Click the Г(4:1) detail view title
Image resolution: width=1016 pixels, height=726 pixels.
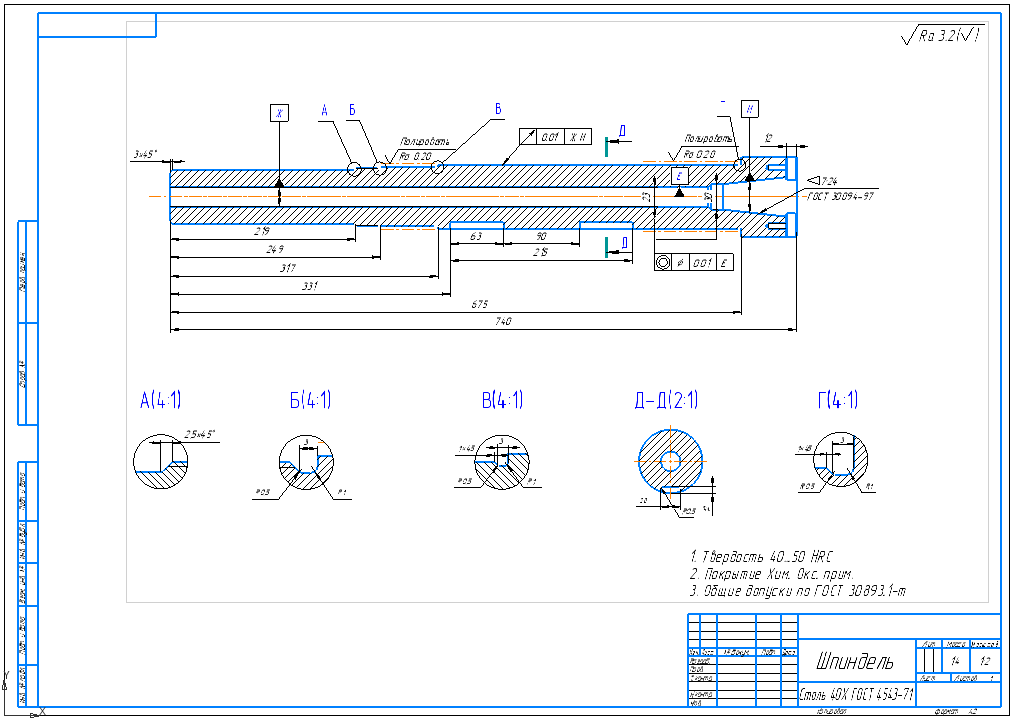point(837,401)
